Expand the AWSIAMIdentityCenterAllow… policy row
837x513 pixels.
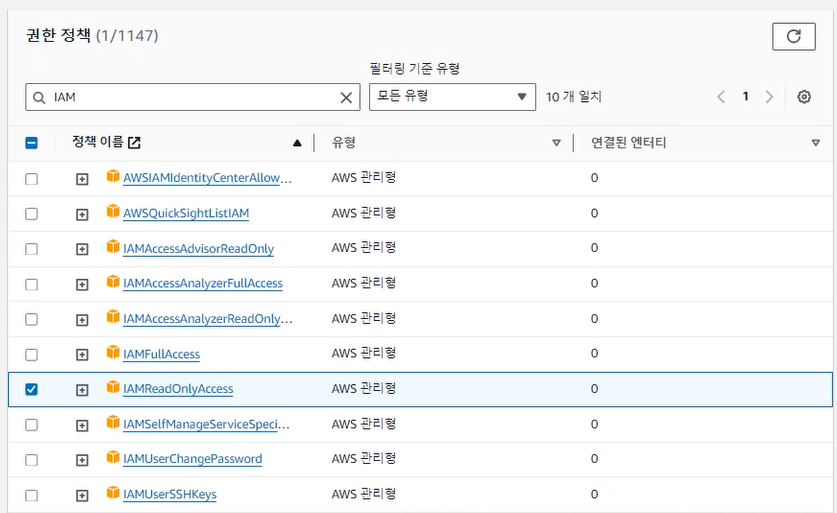pyautogui.click(x=82, y=179)
